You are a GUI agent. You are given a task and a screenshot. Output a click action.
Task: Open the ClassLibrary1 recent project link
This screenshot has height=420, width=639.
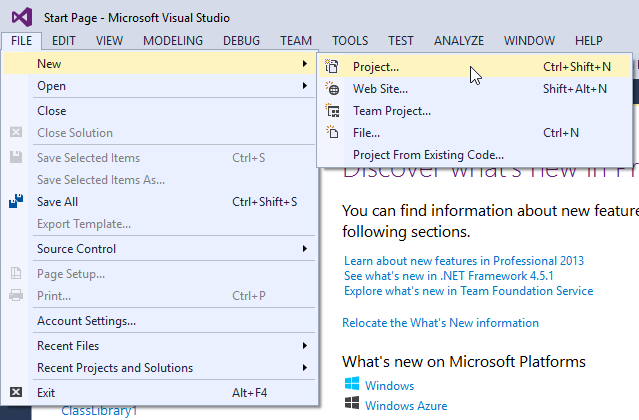(x=99, y=411)
